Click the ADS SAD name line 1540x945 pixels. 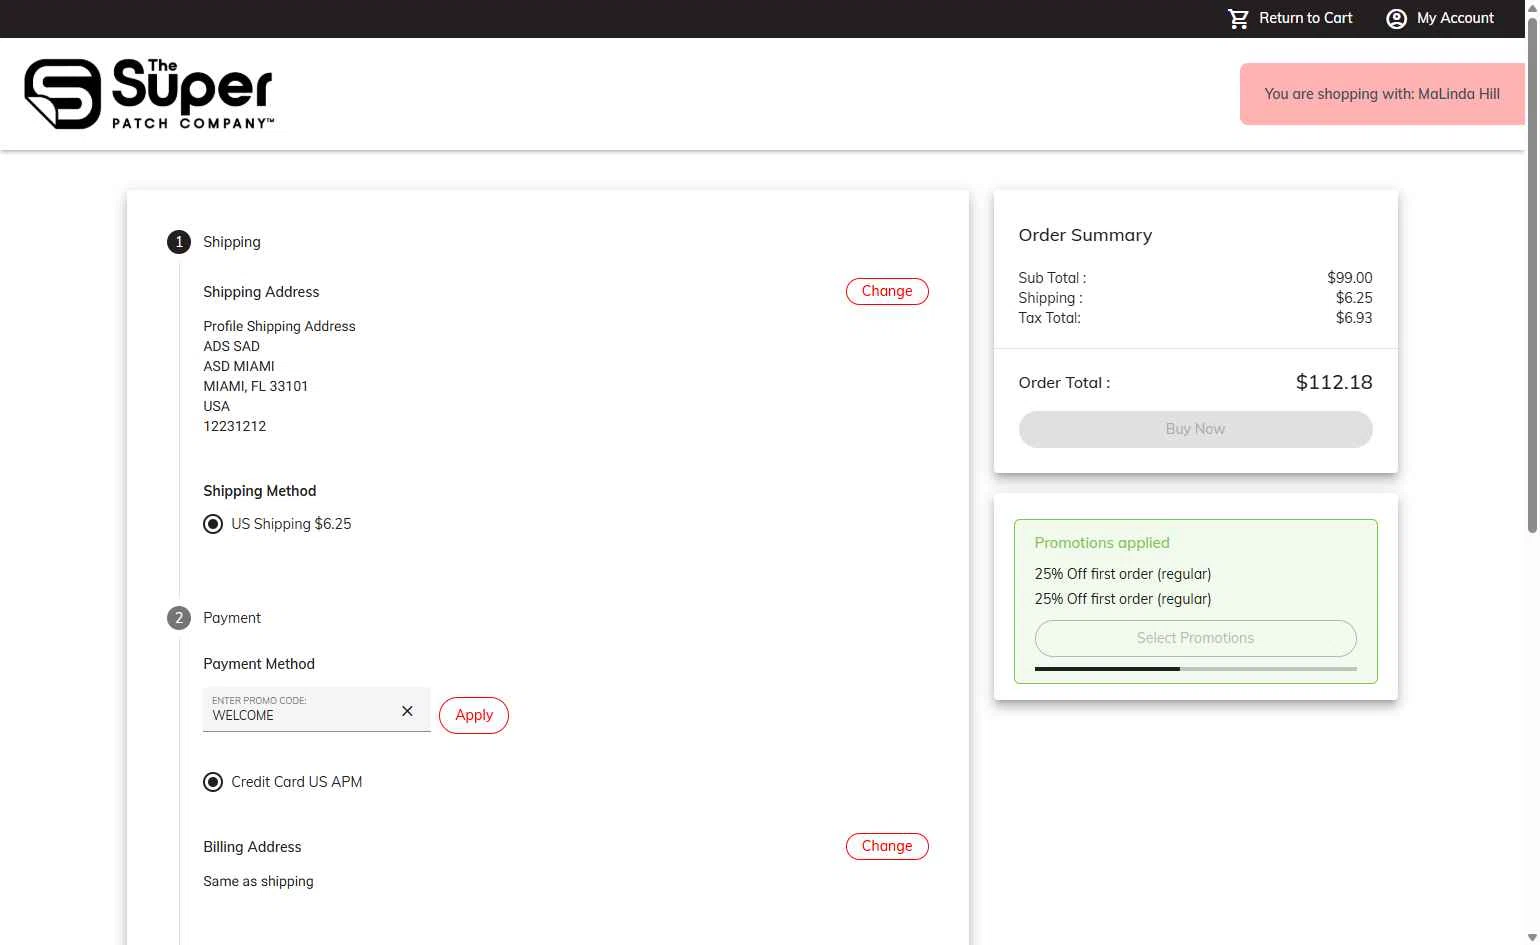[232, 346]
